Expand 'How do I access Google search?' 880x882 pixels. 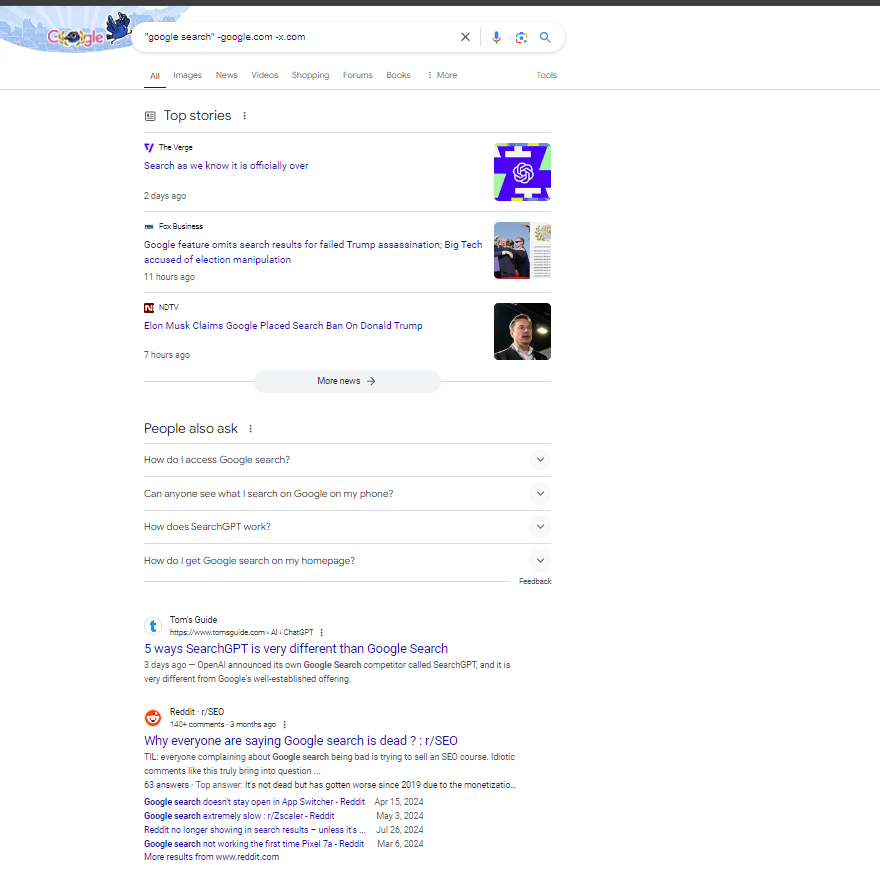(x=347, y=460)
